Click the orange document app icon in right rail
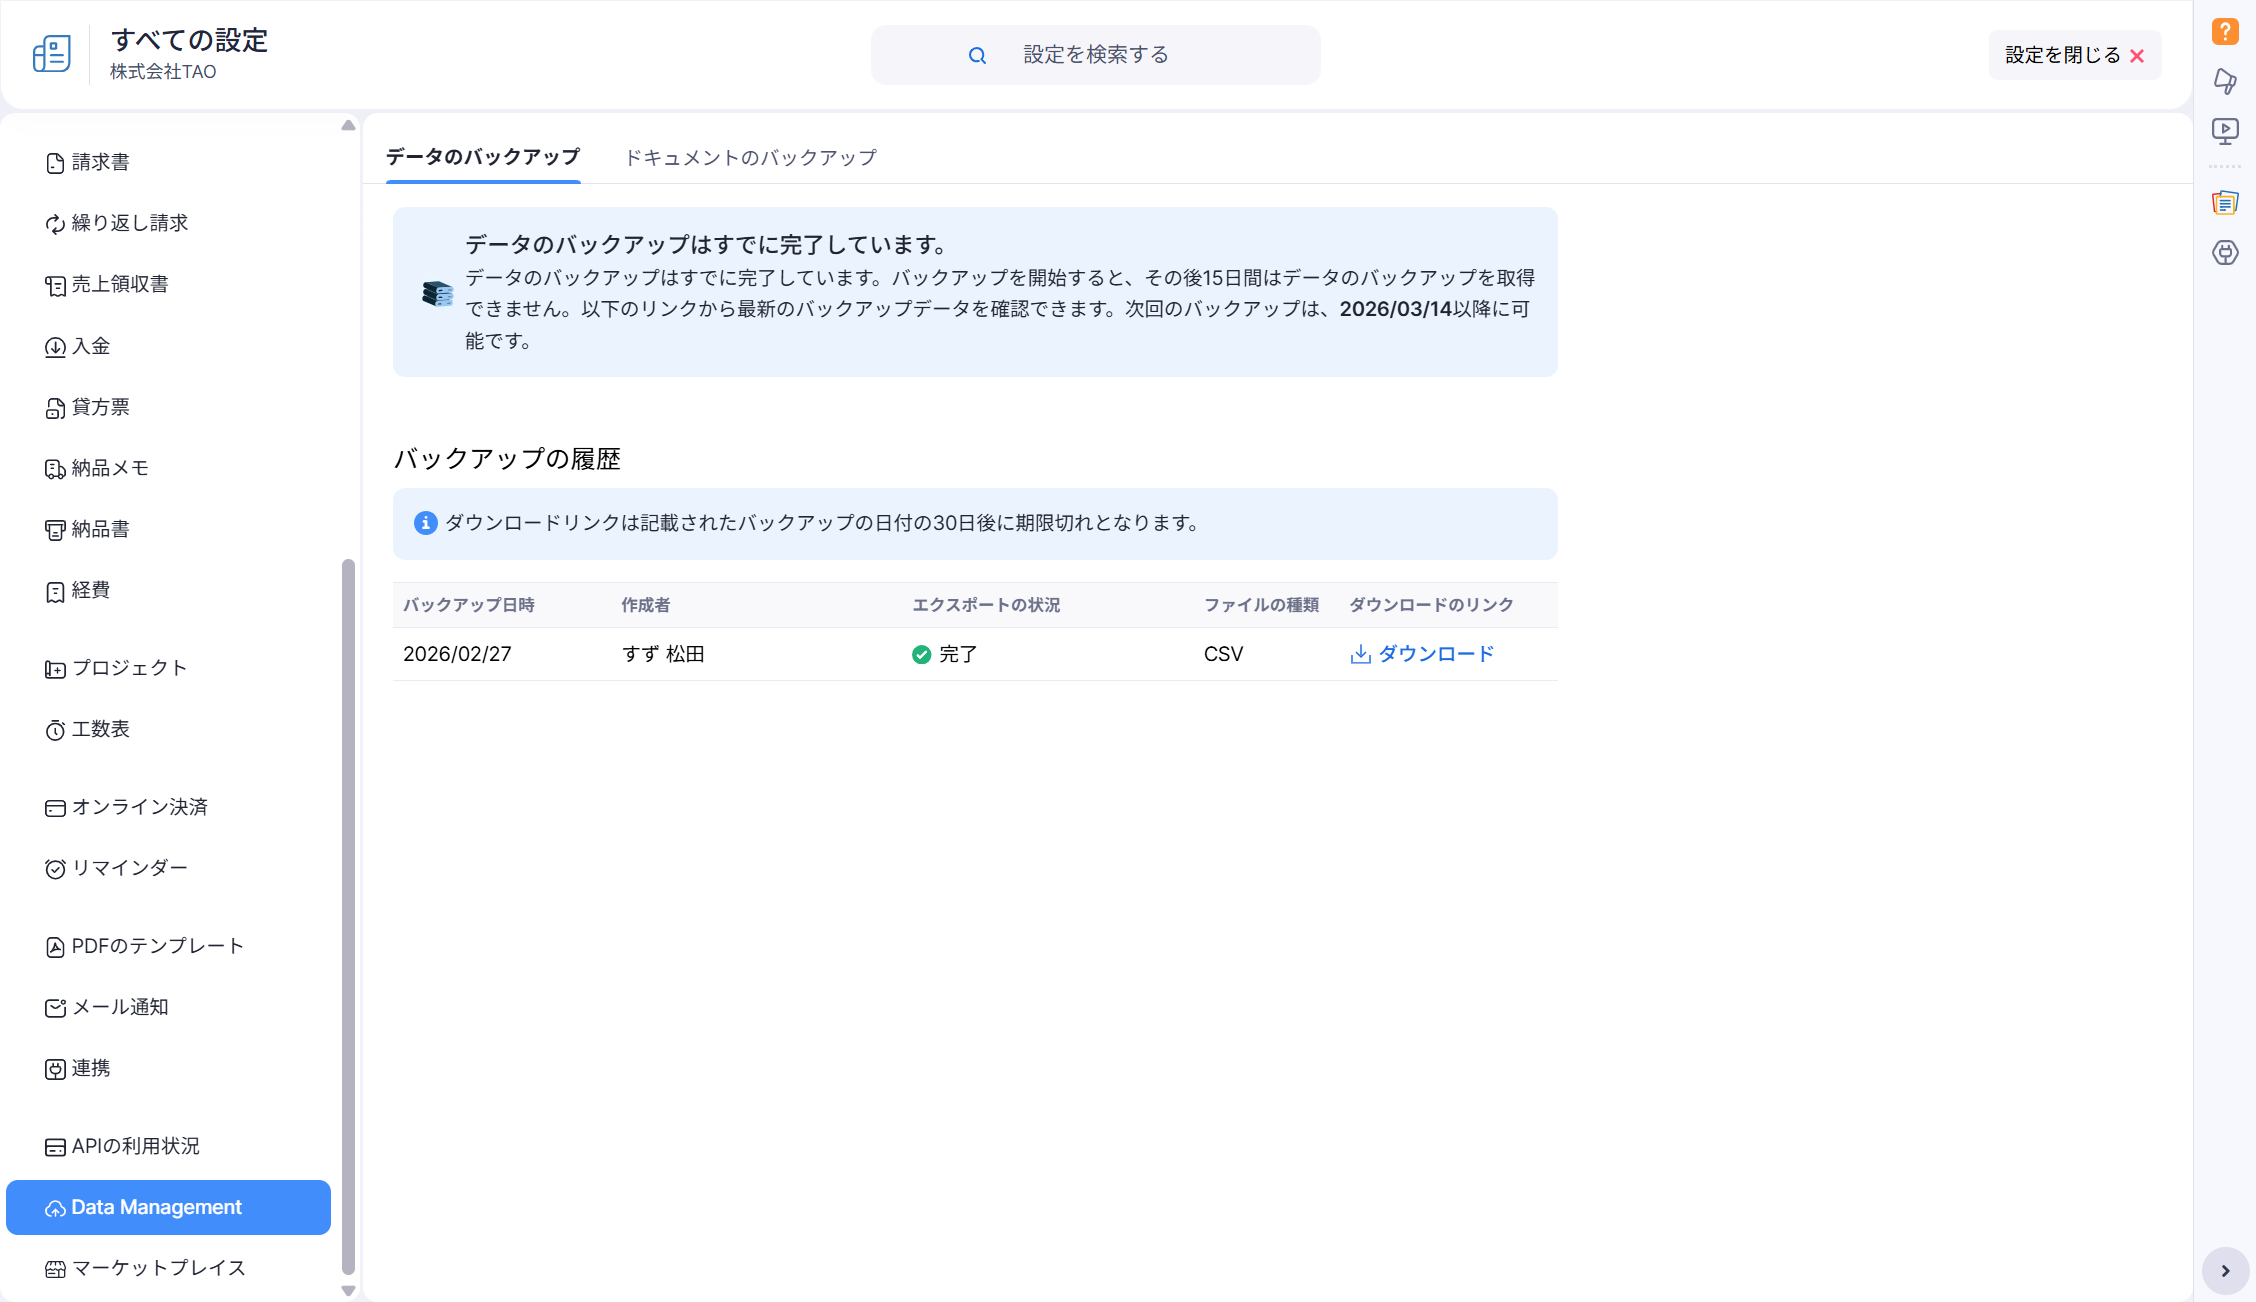2256x1302 pixels. [2224, 203]
